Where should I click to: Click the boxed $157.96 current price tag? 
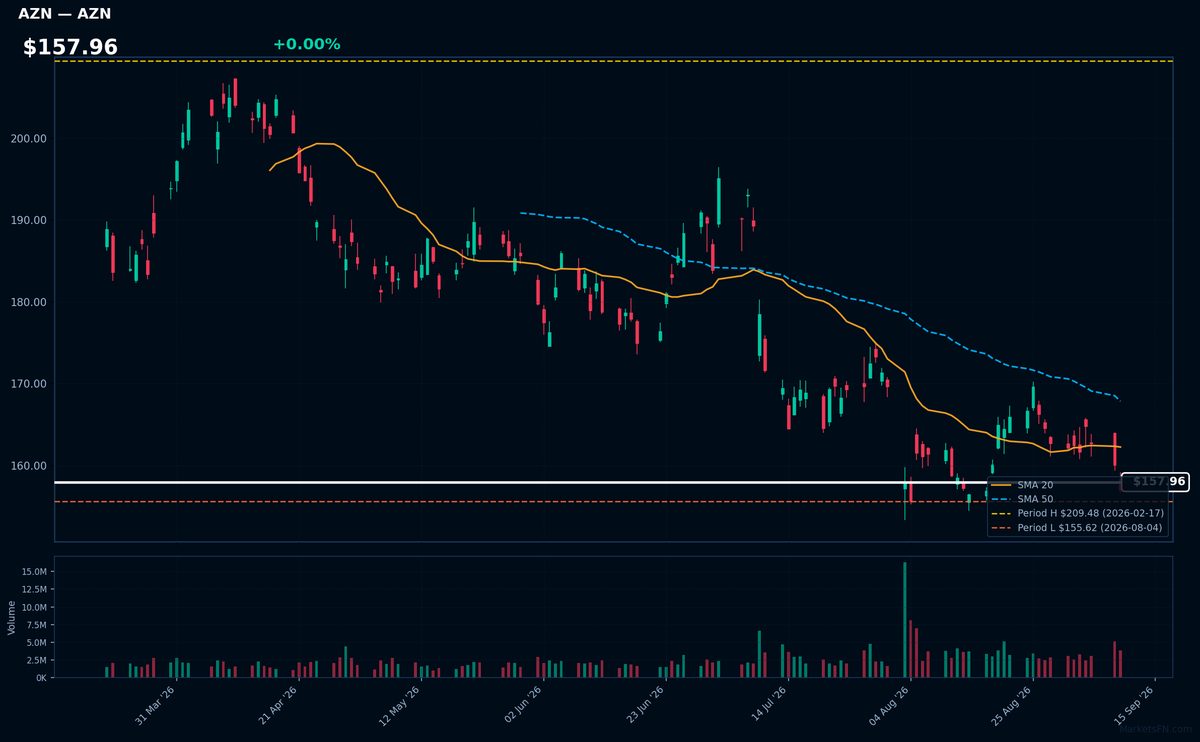point(1155,482)
